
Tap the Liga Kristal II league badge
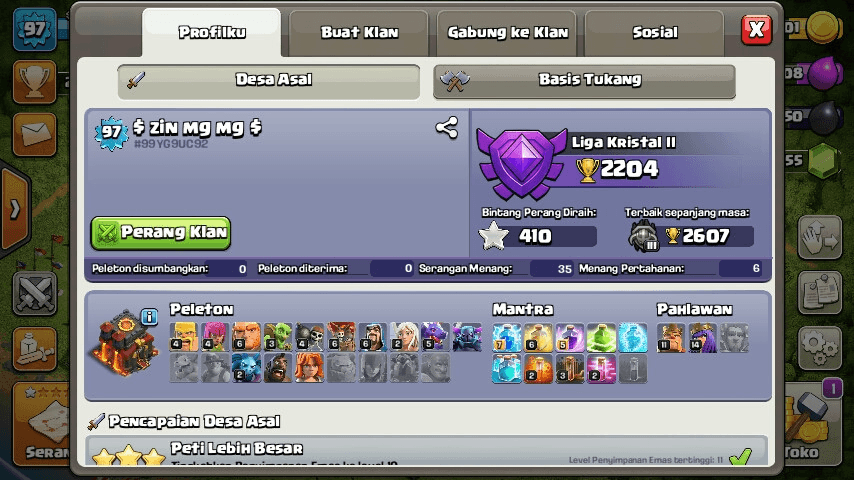(521, 163)
